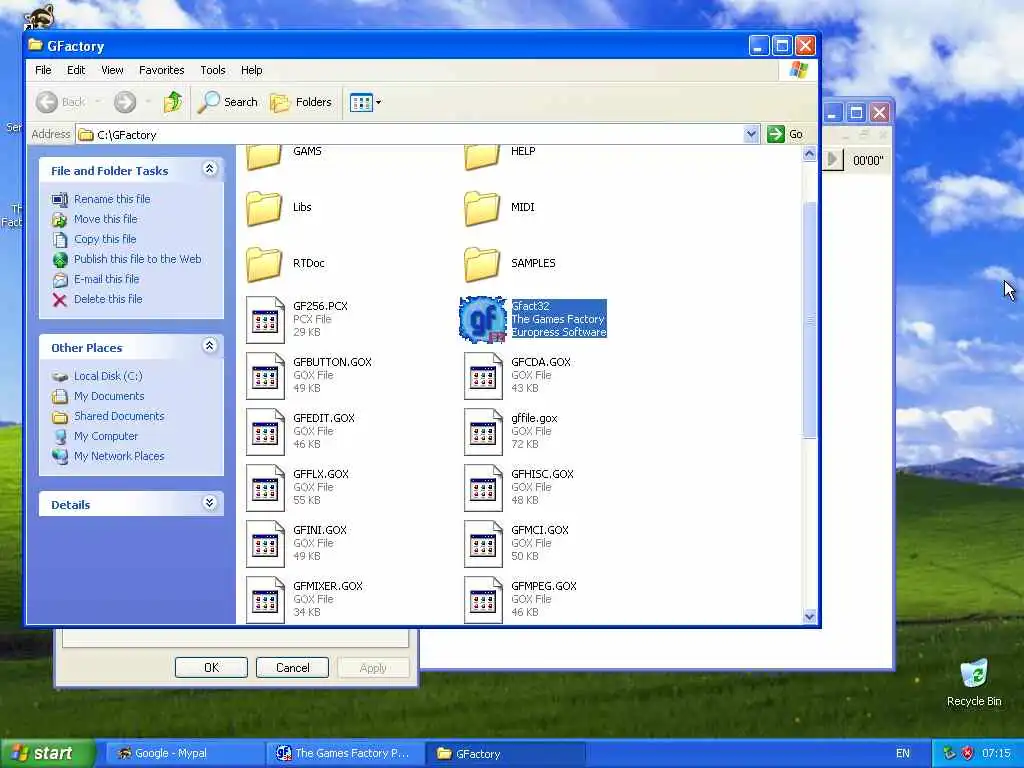
Task: Open the File menu
Action: [43, 70]
